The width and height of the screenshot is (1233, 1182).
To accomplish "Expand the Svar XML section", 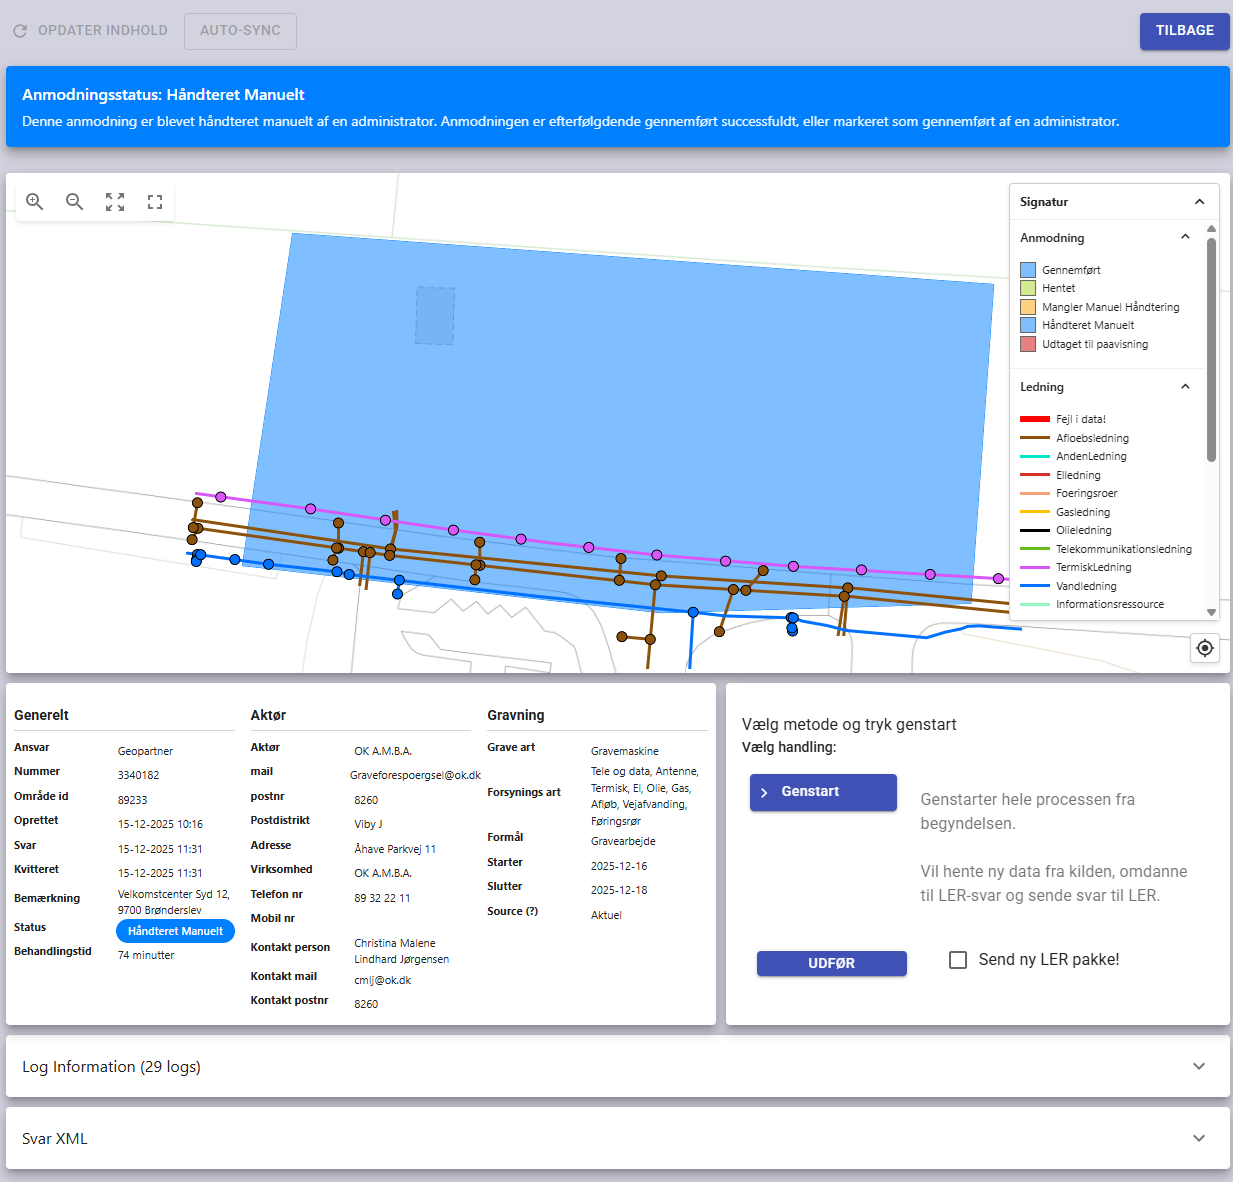I will pyautogui.click(x=618, y=1138).
